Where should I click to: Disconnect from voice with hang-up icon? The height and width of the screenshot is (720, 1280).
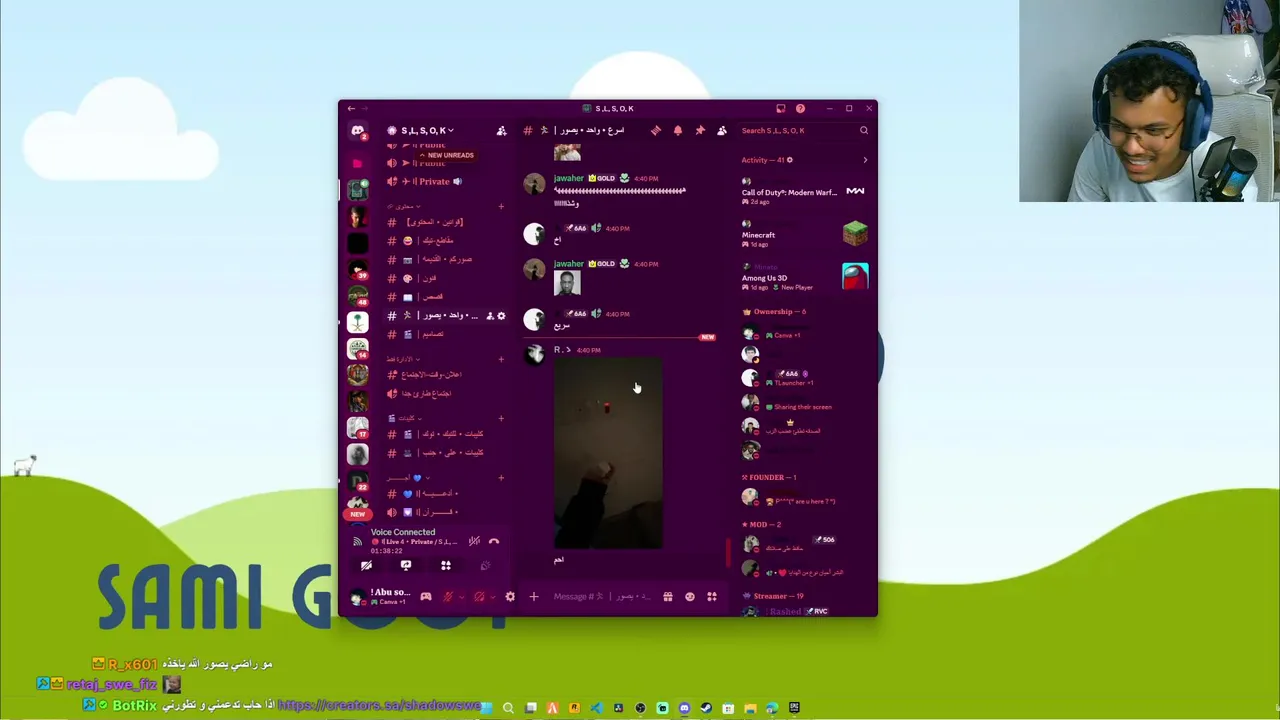(494, 541)
